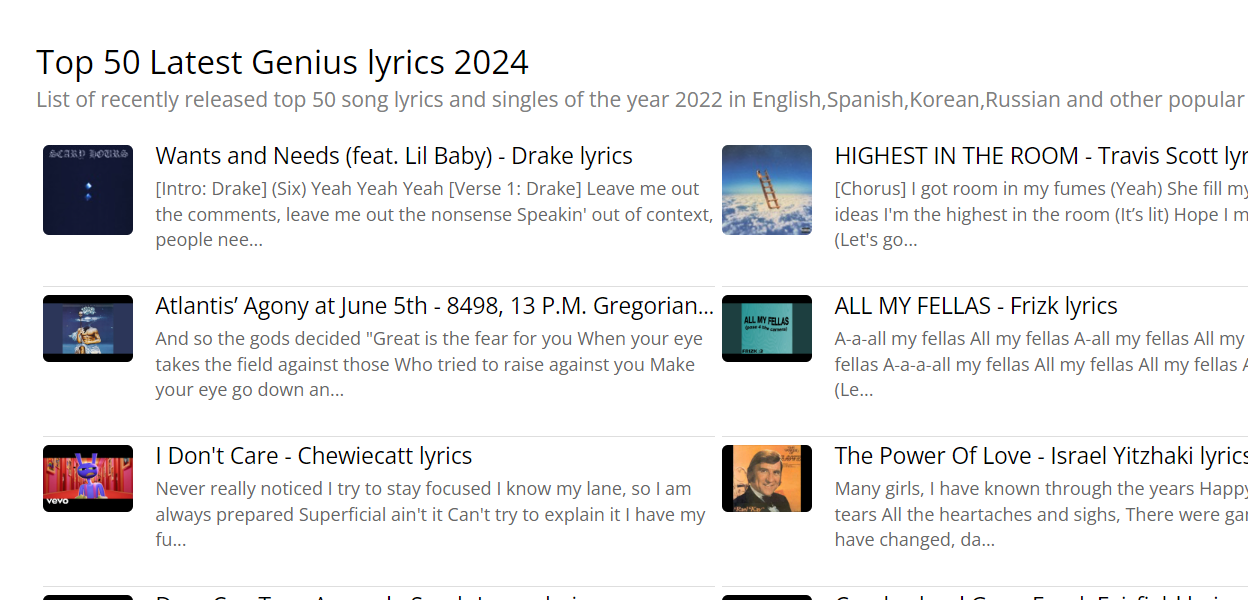1248x600 pixels.
Task: Click the subtitle 'List of recently released top 50 song lyrics'
Action: coord(640,100)
